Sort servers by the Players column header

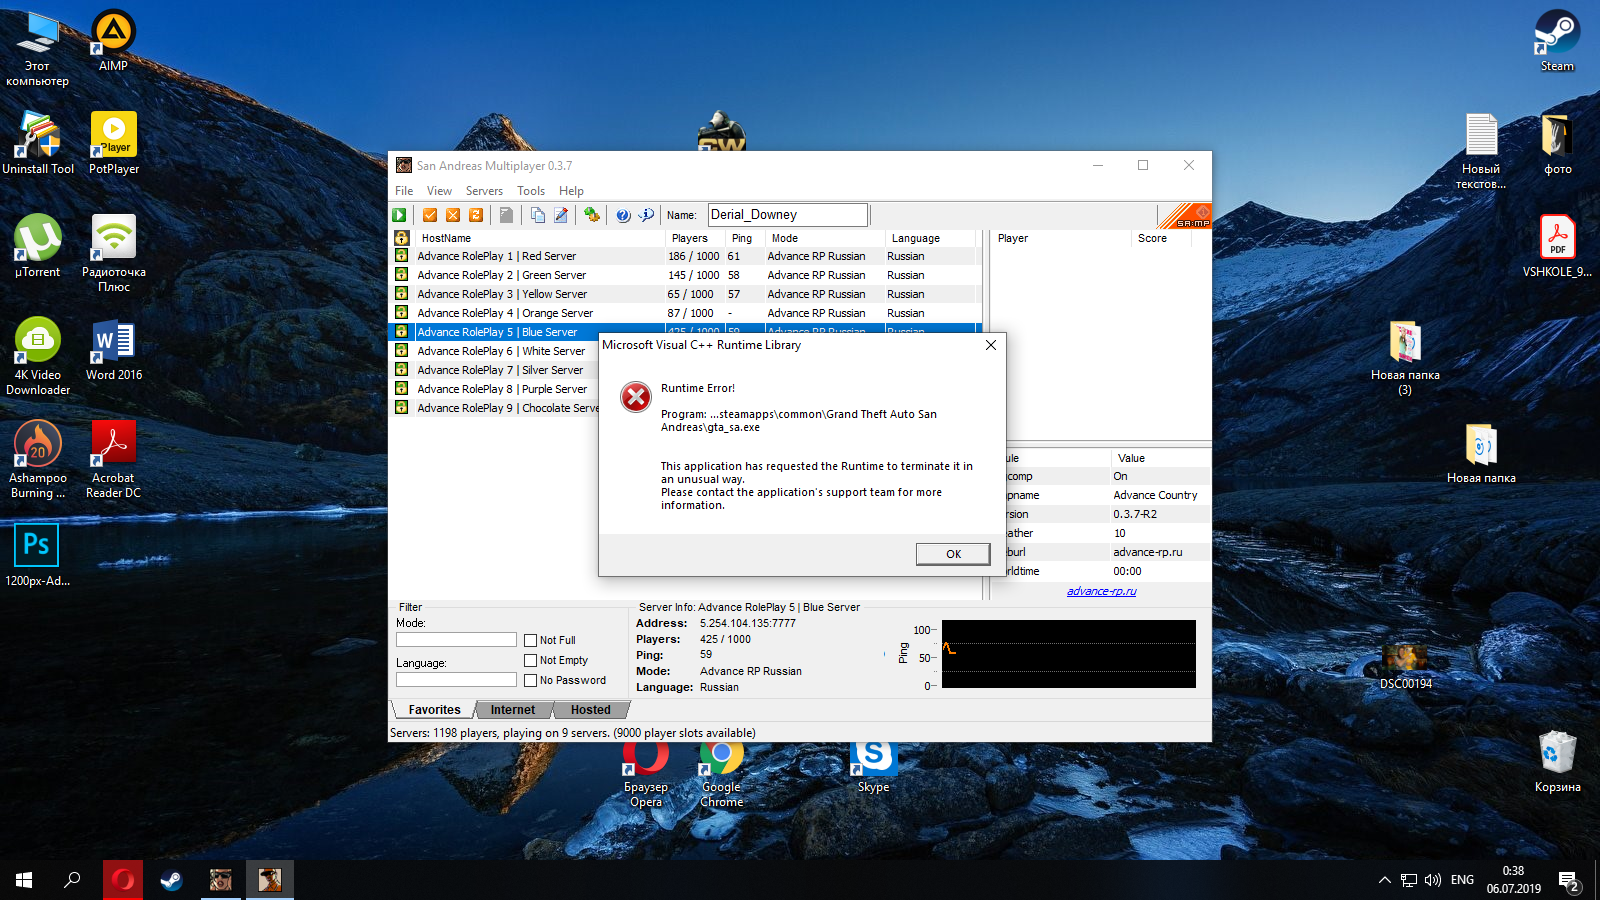coord(695,238)
